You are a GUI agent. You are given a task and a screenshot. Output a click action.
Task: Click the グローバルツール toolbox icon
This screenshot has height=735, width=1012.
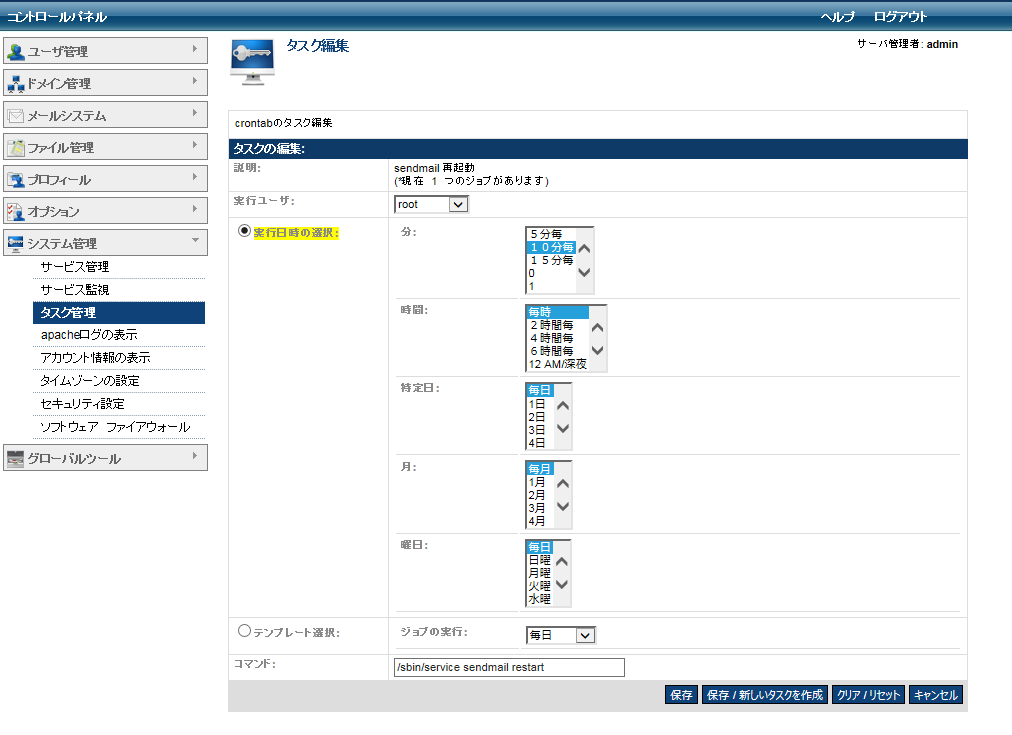tap(16, 459)
